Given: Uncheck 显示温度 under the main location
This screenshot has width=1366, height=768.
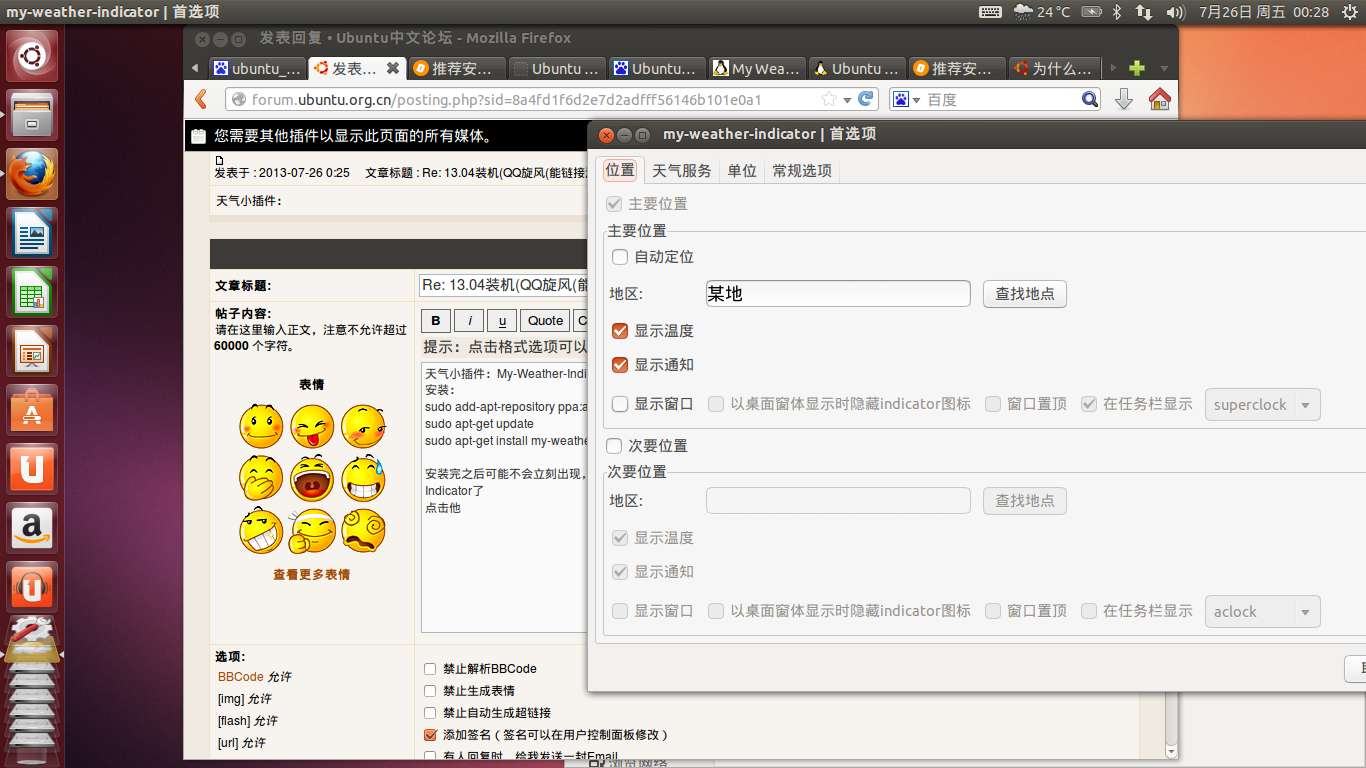Looking at the screenshot, I should (x=620, y=331).
